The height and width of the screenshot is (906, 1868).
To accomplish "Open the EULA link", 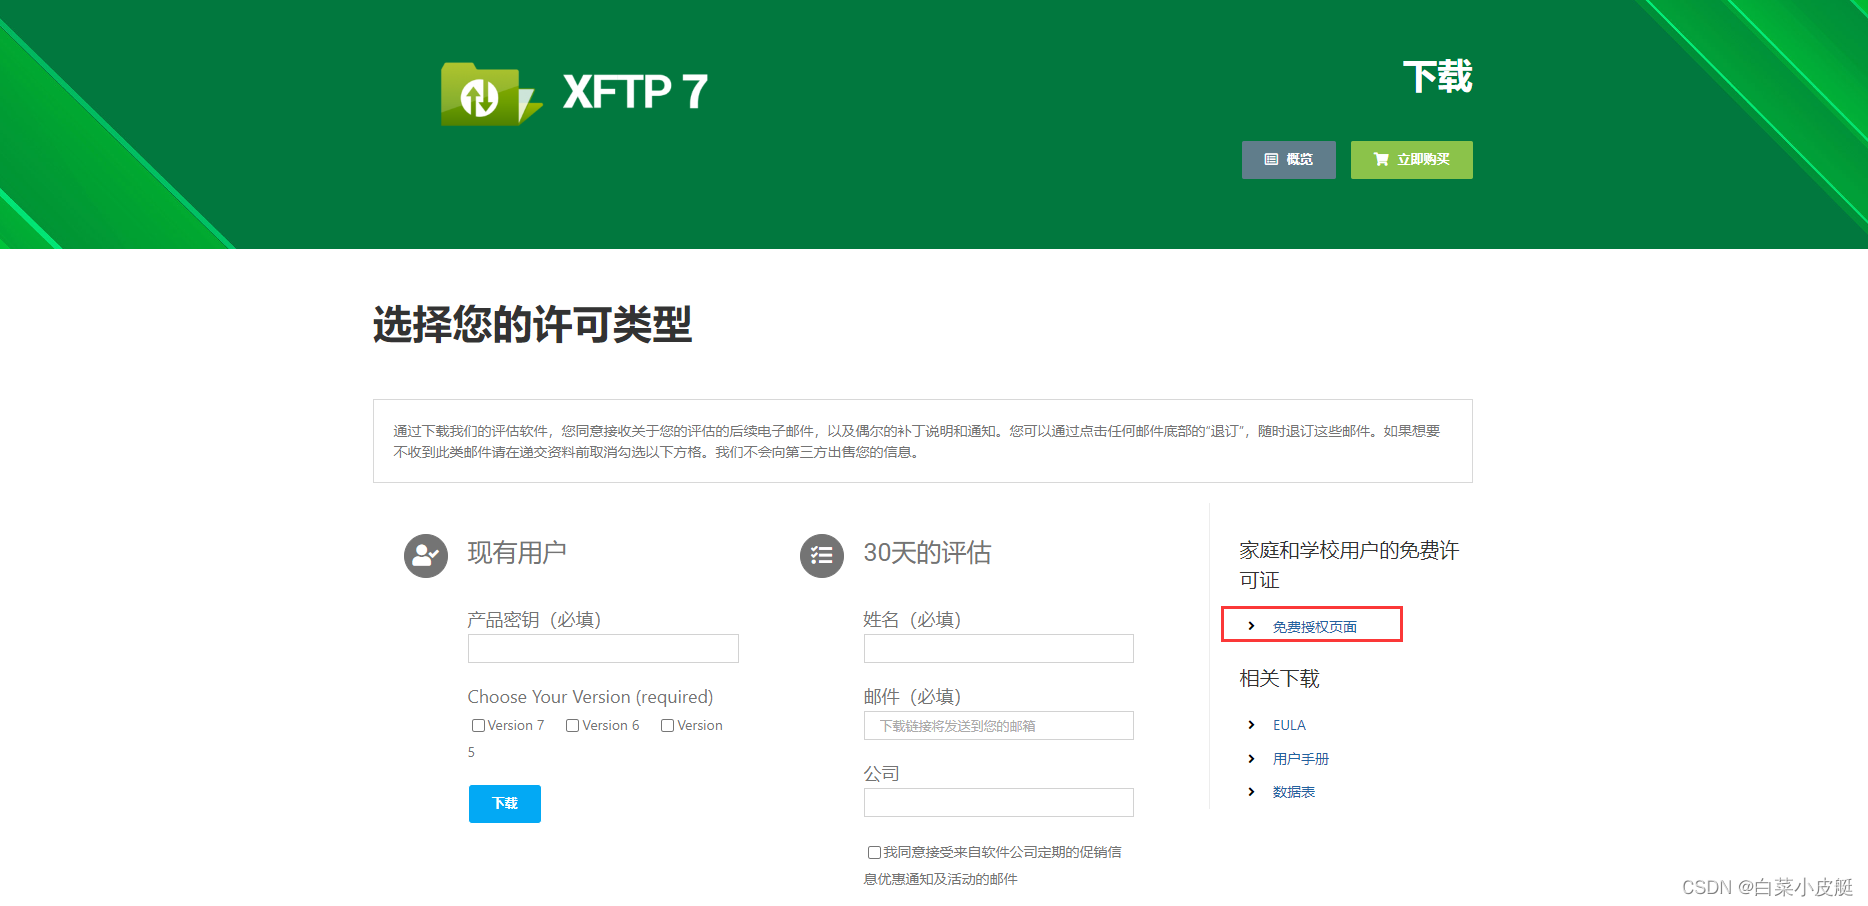I will [1289, 724].
